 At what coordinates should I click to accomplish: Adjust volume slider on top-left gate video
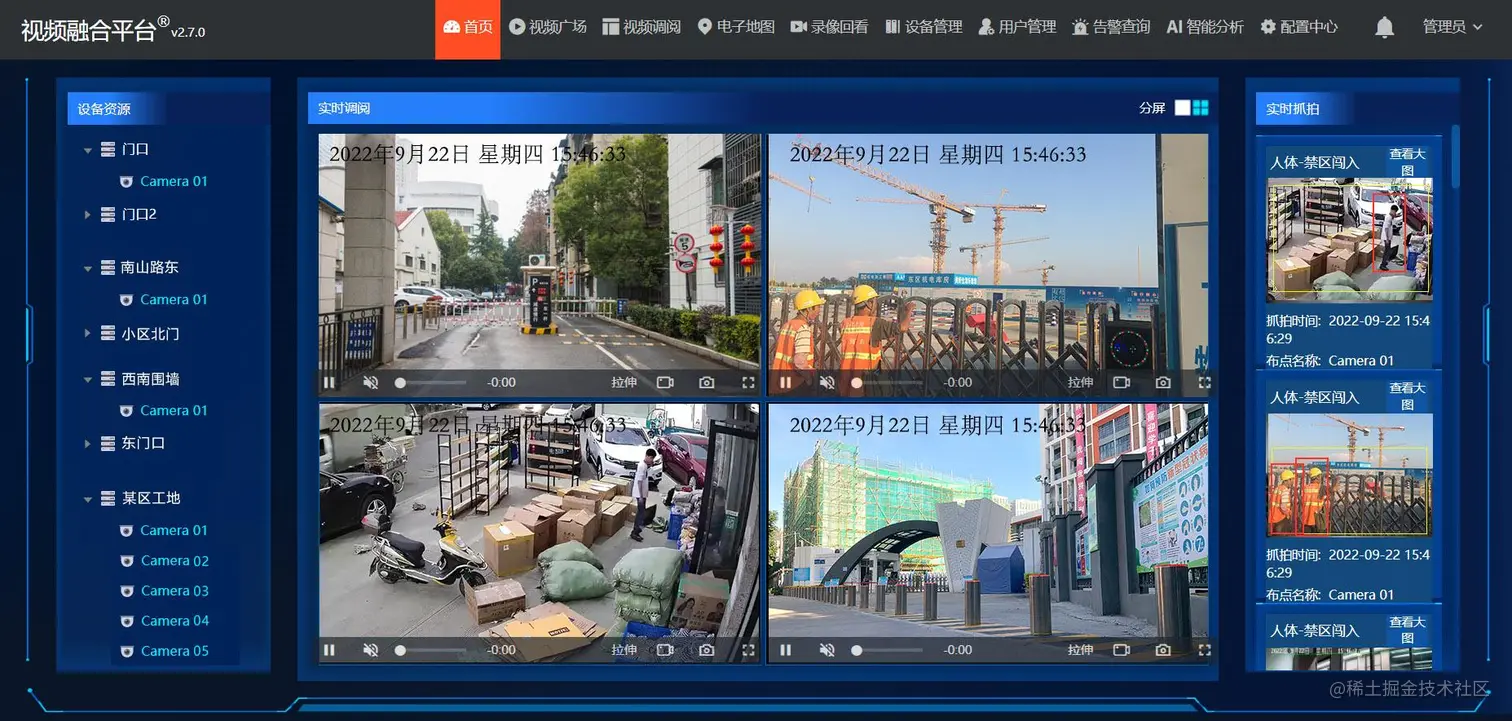click(431, 382)
